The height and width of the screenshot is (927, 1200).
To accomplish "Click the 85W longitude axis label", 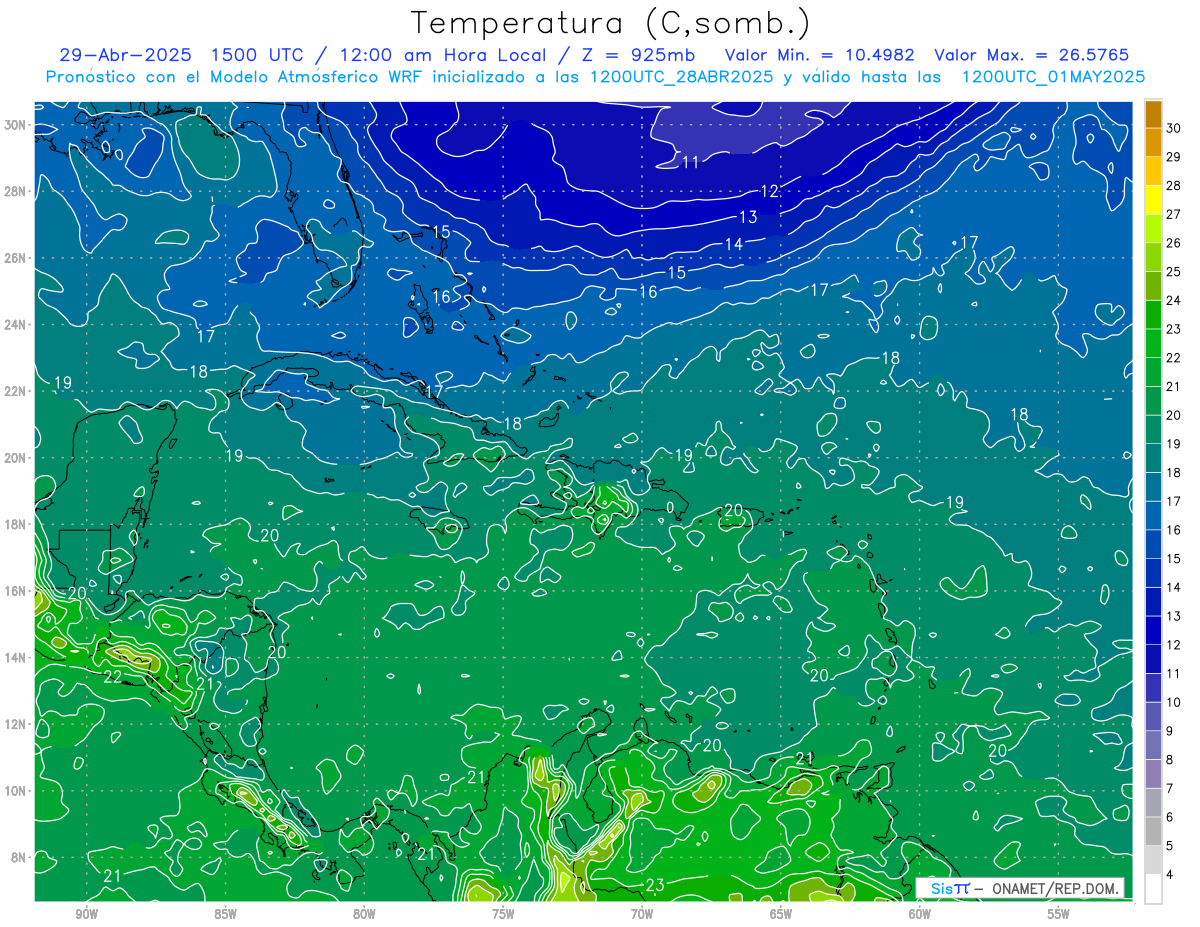I will click(225, 914).
